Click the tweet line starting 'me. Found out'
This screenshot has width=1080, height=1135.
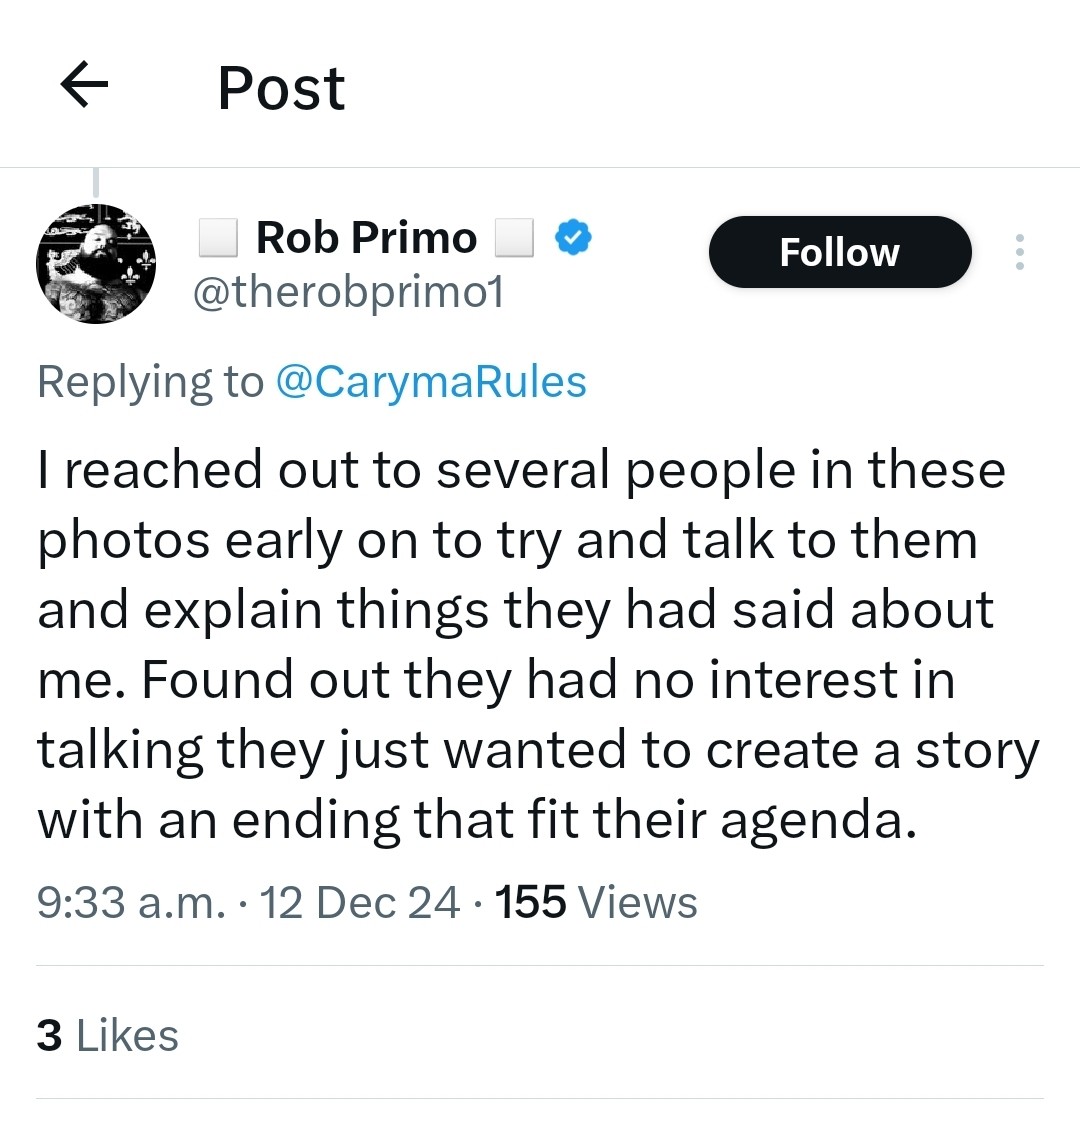(x=495, y=680)
